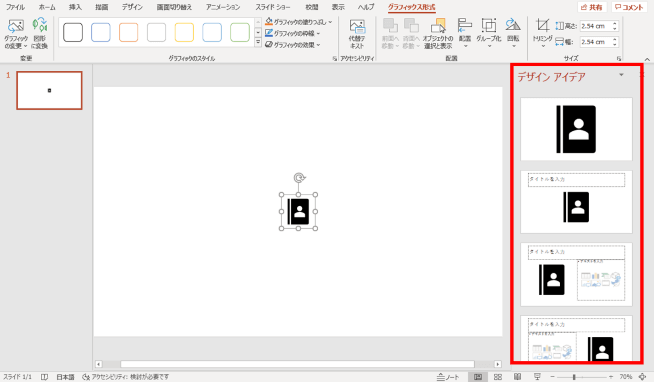Open the Slide Show (スライド ショー) tab
Screen dimensions: 654x382
coord(273,7)
